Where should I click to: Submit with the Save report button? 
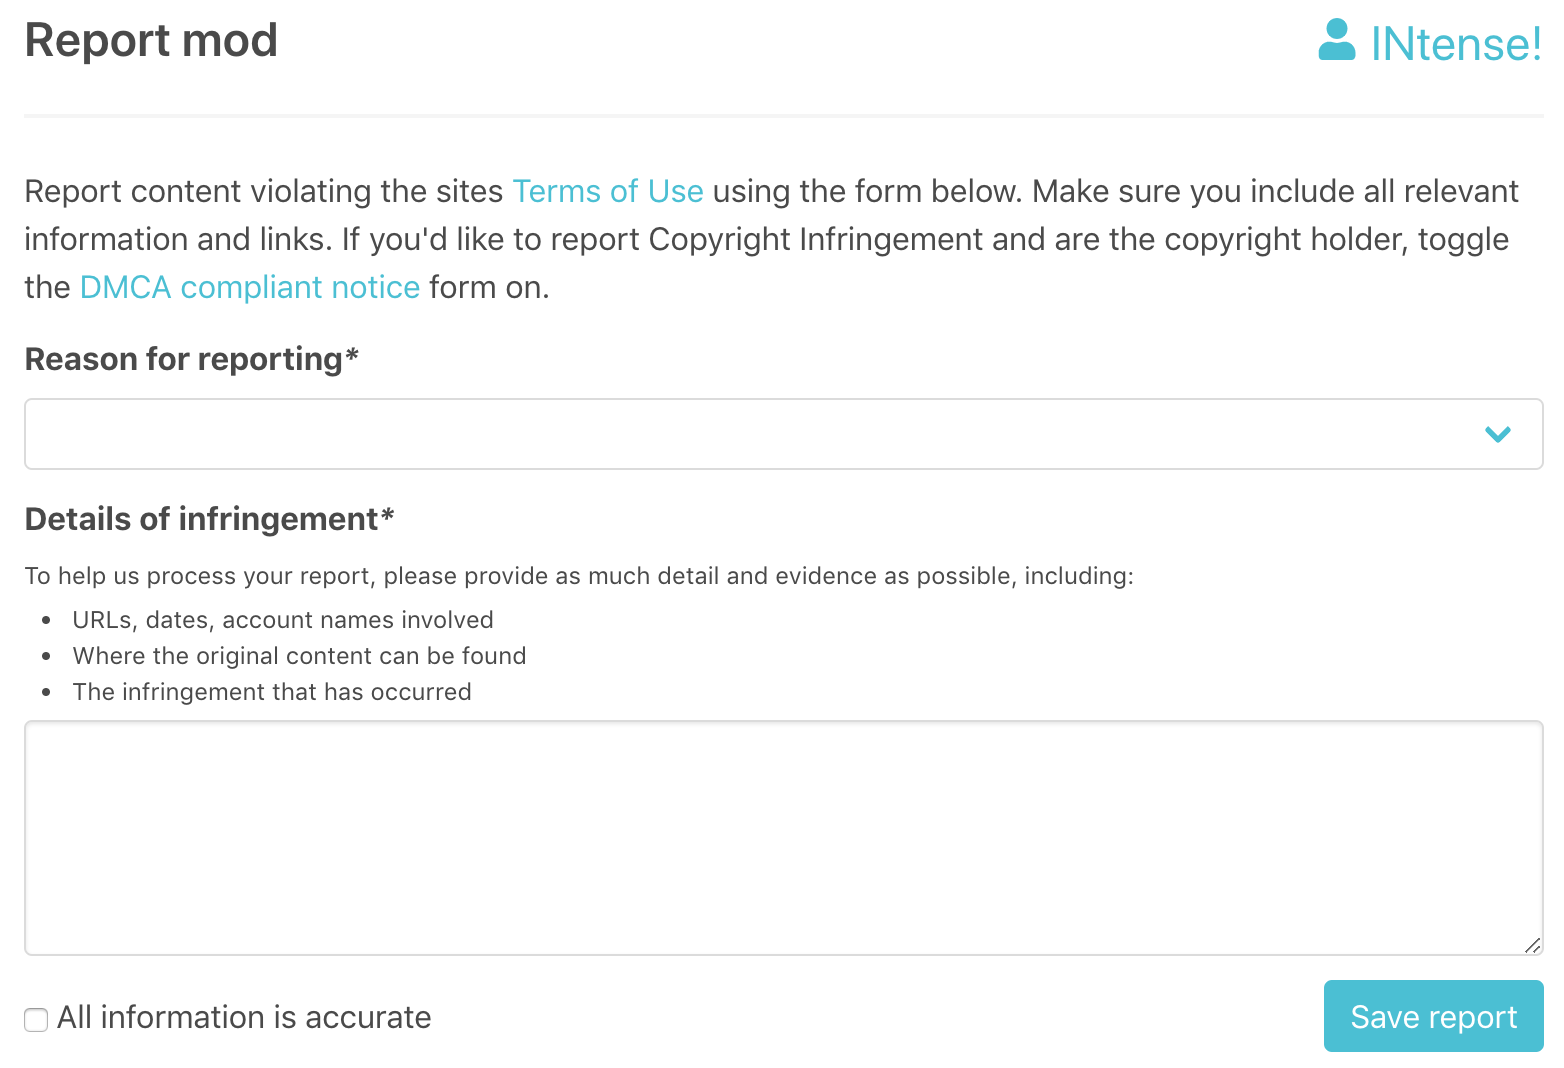pos(1434,1016)
